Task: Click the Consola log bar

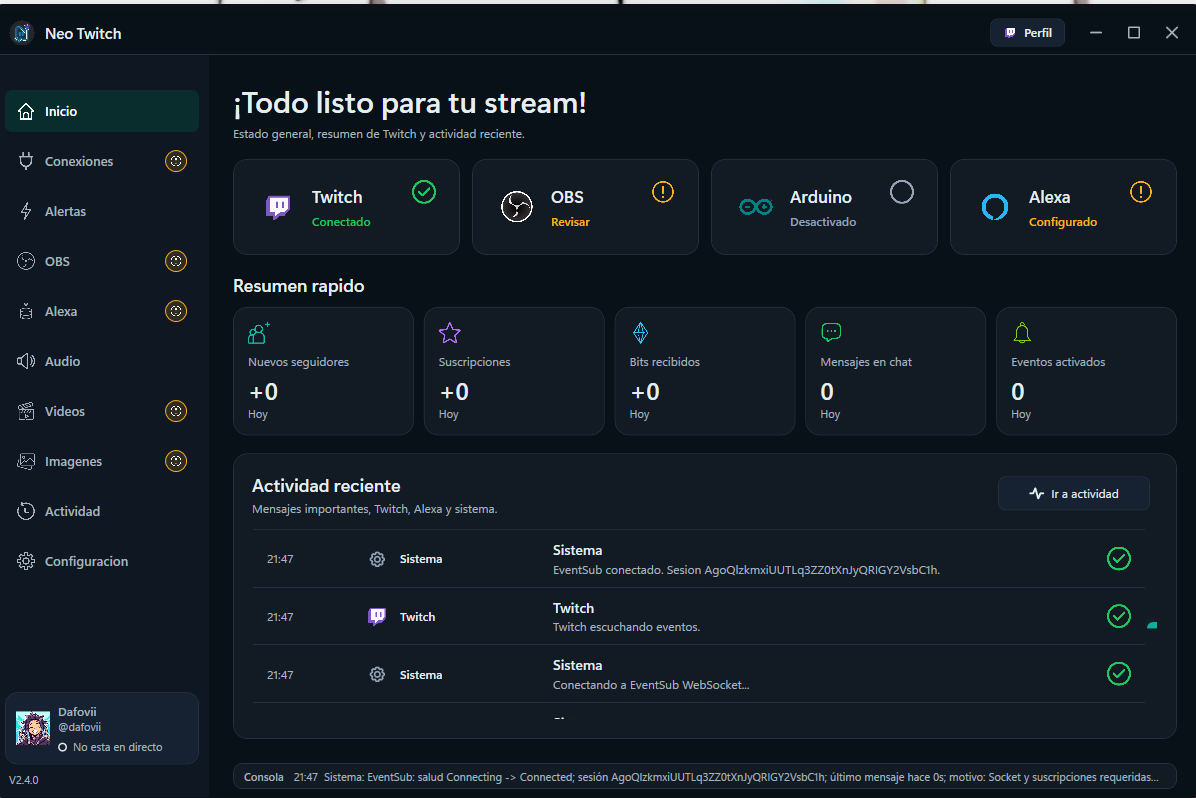Action: (704, 777)
